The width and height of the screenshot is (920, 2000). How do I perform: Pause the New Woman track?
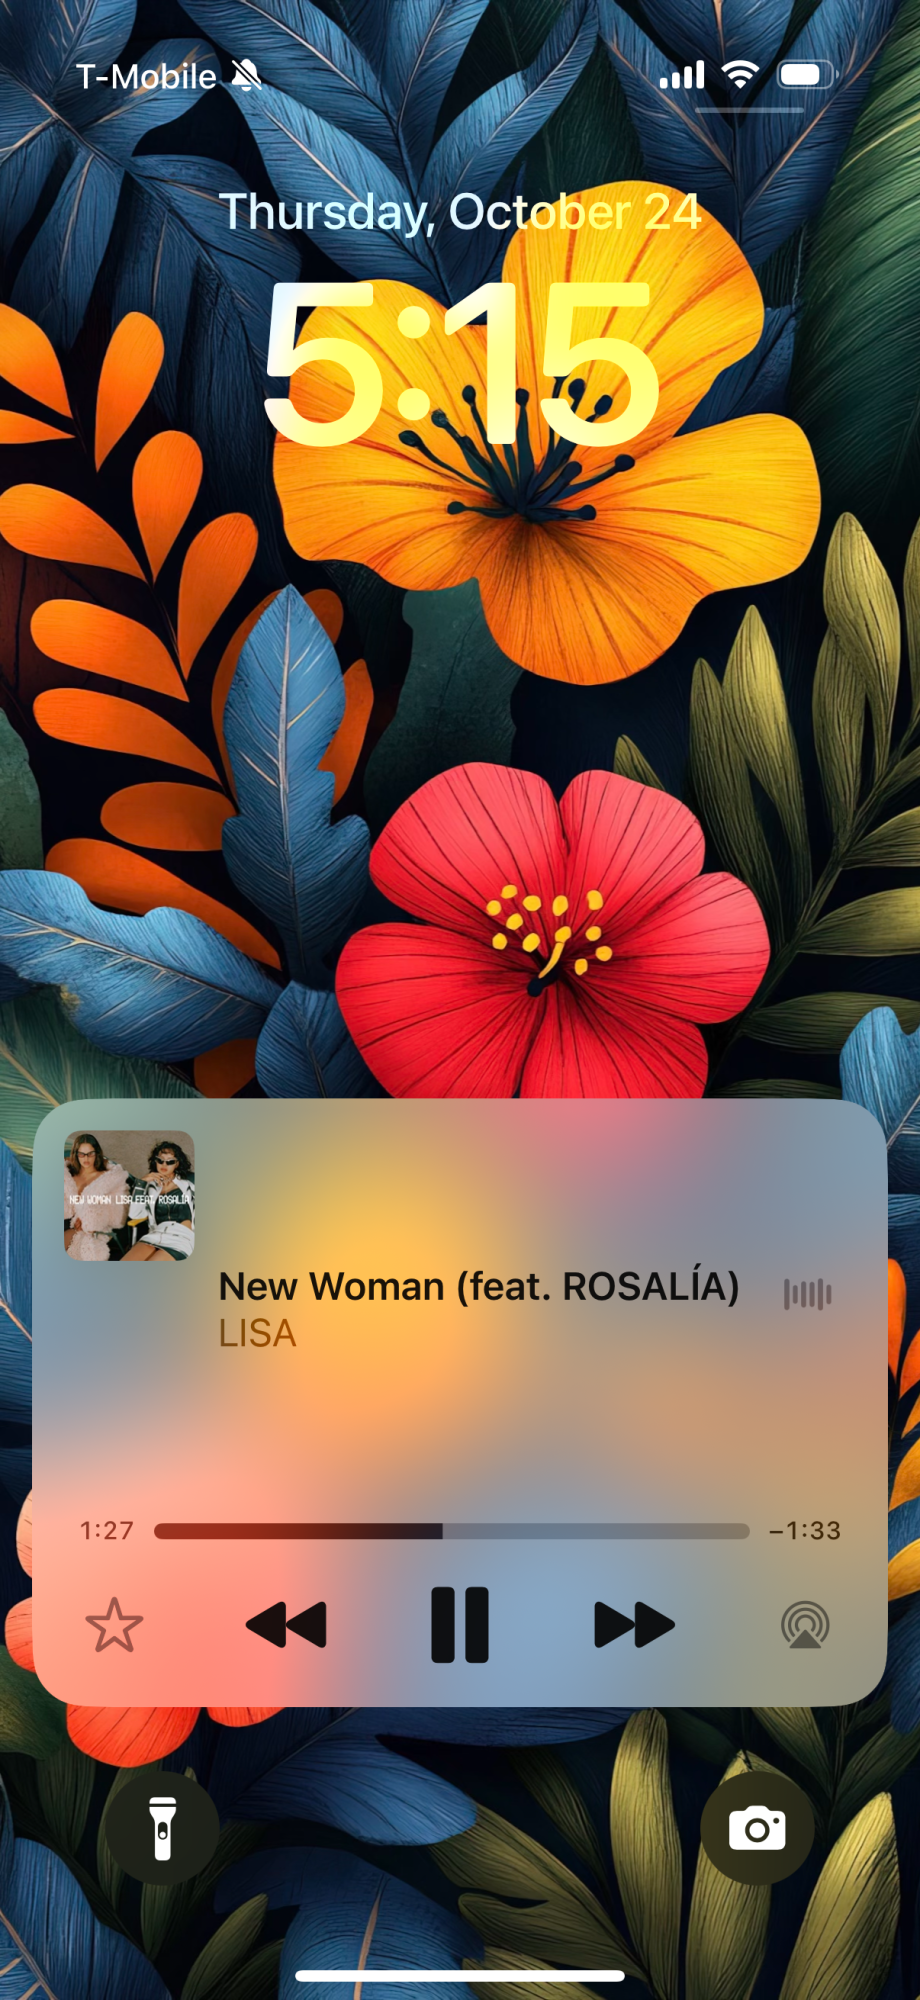[x=460, y=1625]
